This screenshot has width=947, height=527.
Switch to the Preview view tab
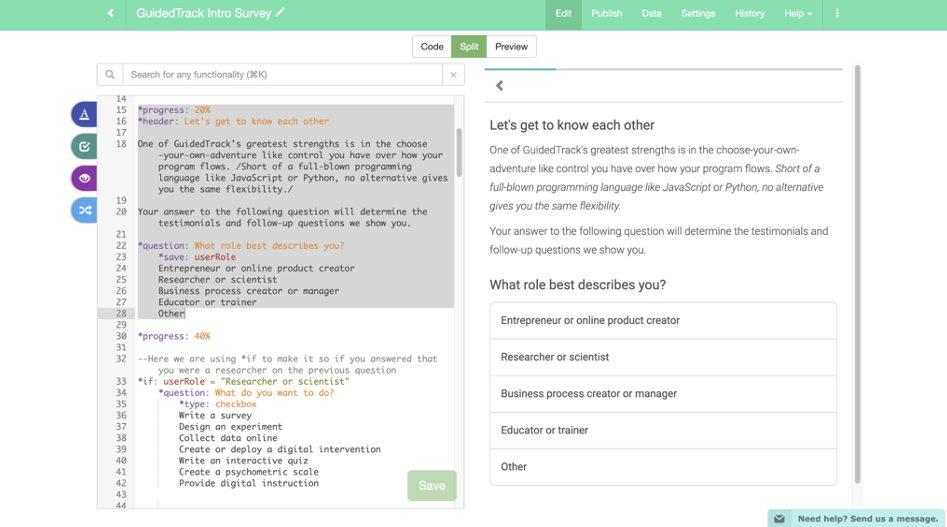[x=511, y=47]
